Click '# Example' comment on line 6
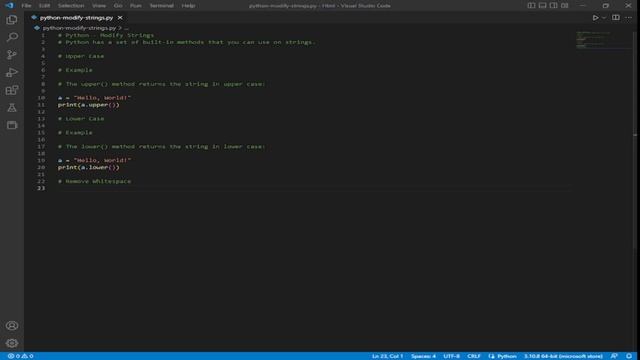 (x=75, y=70)
